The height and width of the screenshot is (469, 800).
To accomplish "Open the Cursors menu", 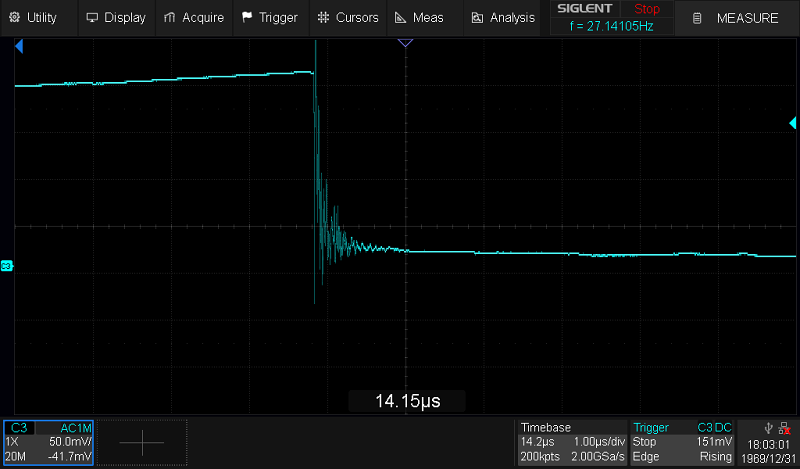I will pyautogui.click(x=347, y=18).
